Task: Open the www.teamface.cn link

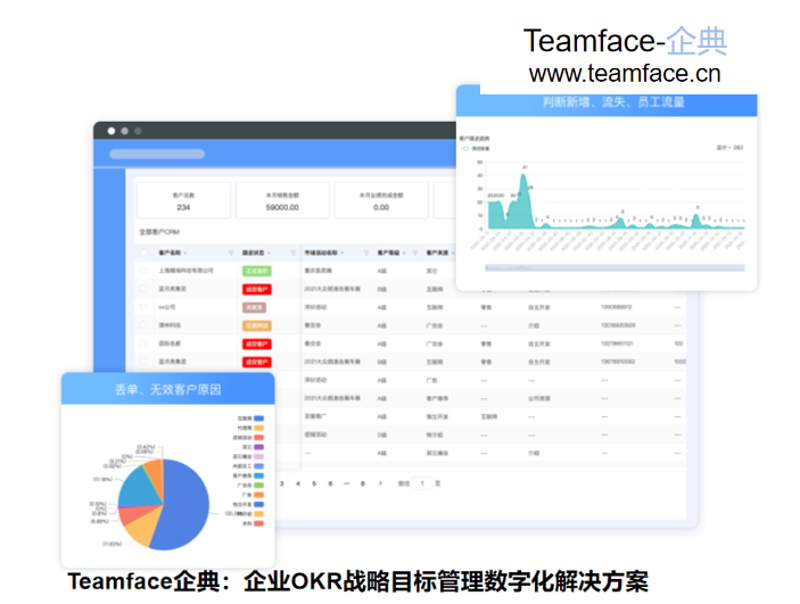Action: point(624,73)
